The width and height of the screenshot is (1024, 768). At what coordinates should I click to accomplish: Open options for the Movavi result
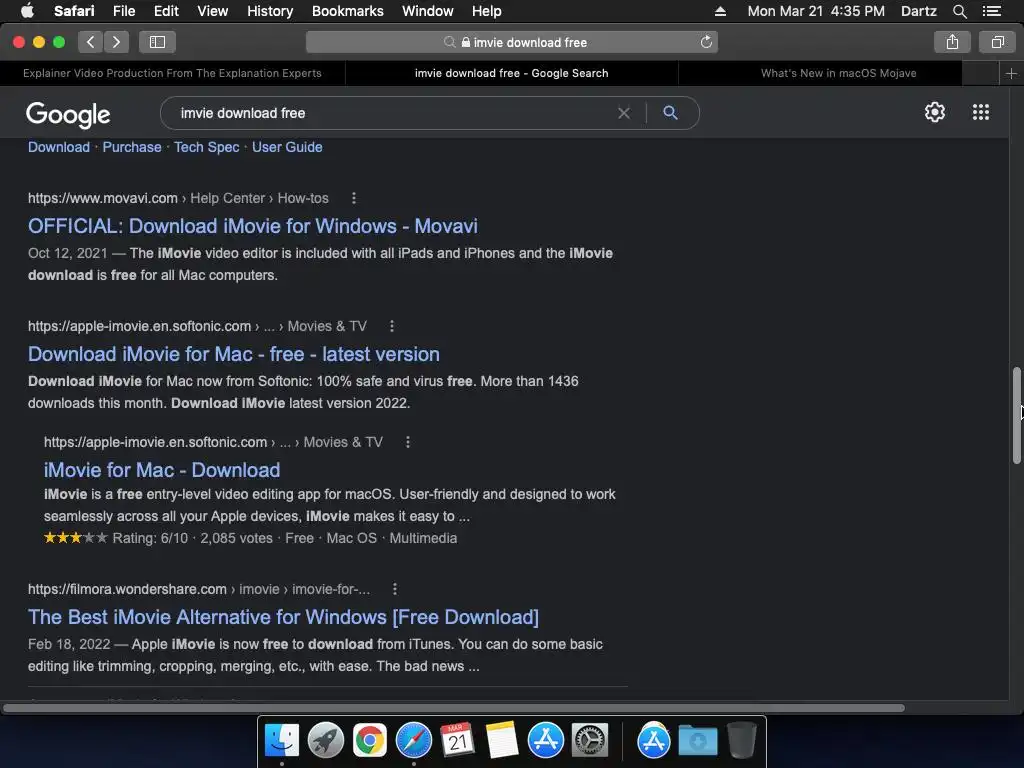(x=353, y=198)
